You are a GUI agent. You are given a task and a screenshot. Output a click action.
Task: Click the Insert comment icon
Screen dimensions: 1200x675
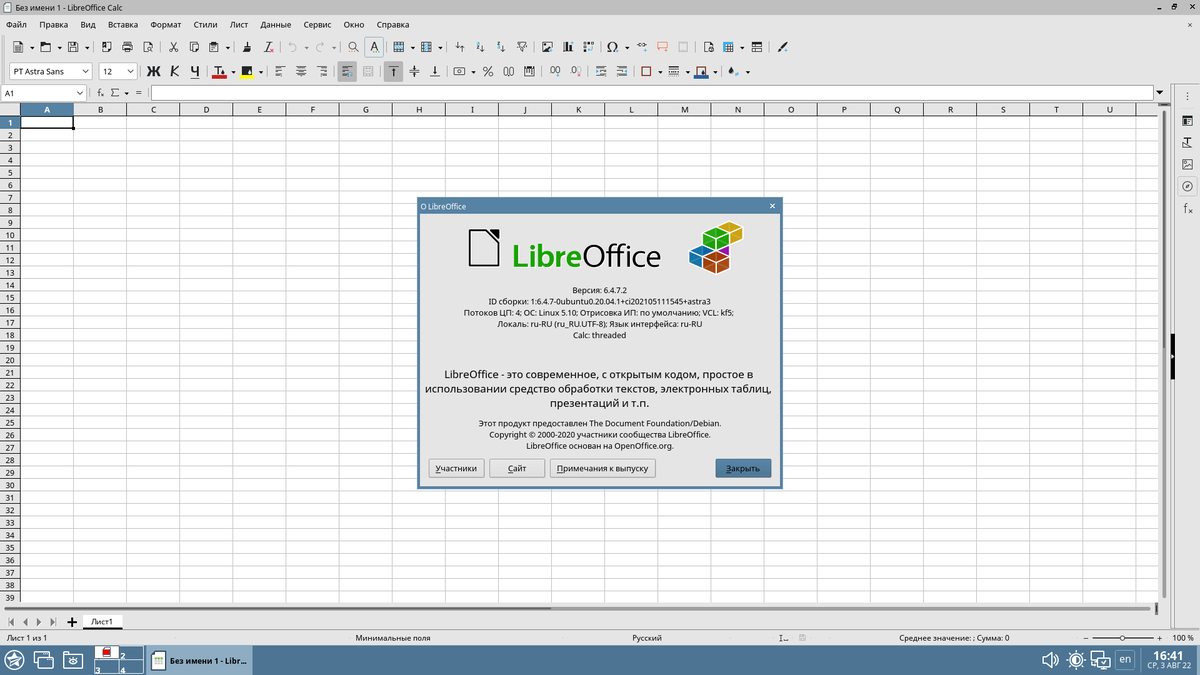tap(662, 47)
